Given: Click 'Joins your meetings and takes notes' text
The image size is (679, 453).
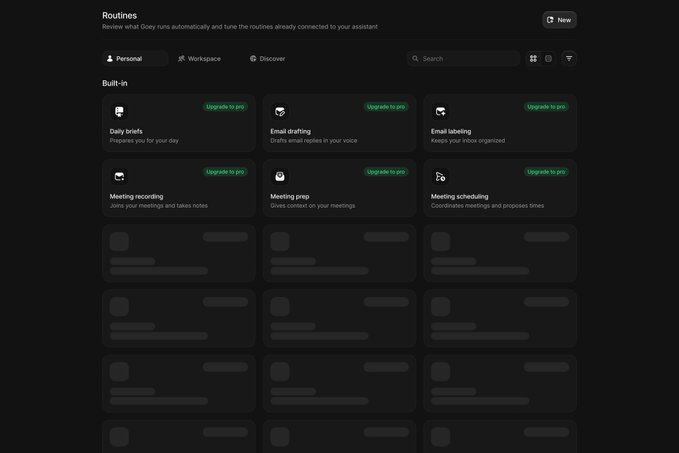Looking at the screenshot, I should [x=158, y=206].
